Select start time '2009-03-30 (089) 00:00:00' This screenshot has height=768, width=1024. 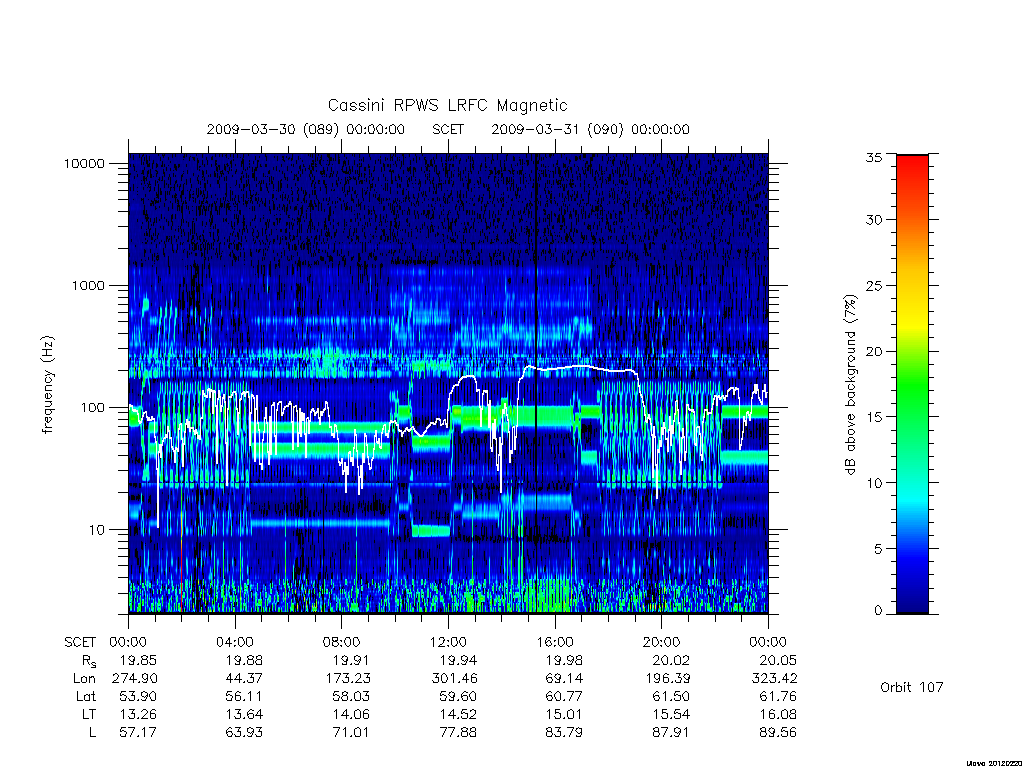pyautogui.click(x=306, y=129)
